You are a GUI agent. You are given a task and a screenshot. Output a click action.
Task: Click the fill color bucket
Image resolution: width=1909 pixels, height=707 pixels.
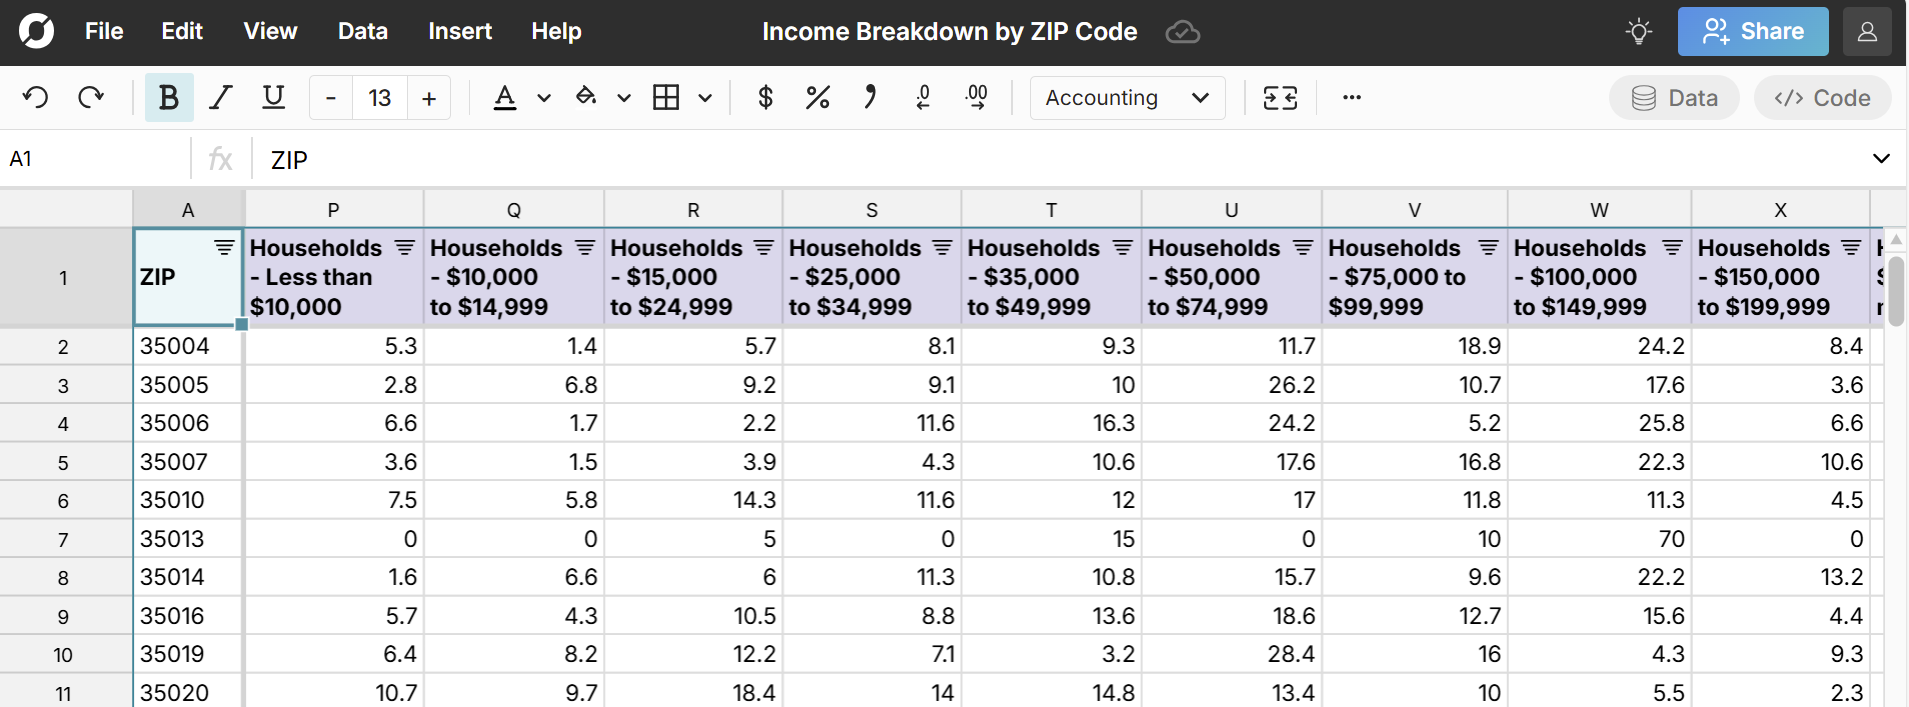click(x=586, y=98)
